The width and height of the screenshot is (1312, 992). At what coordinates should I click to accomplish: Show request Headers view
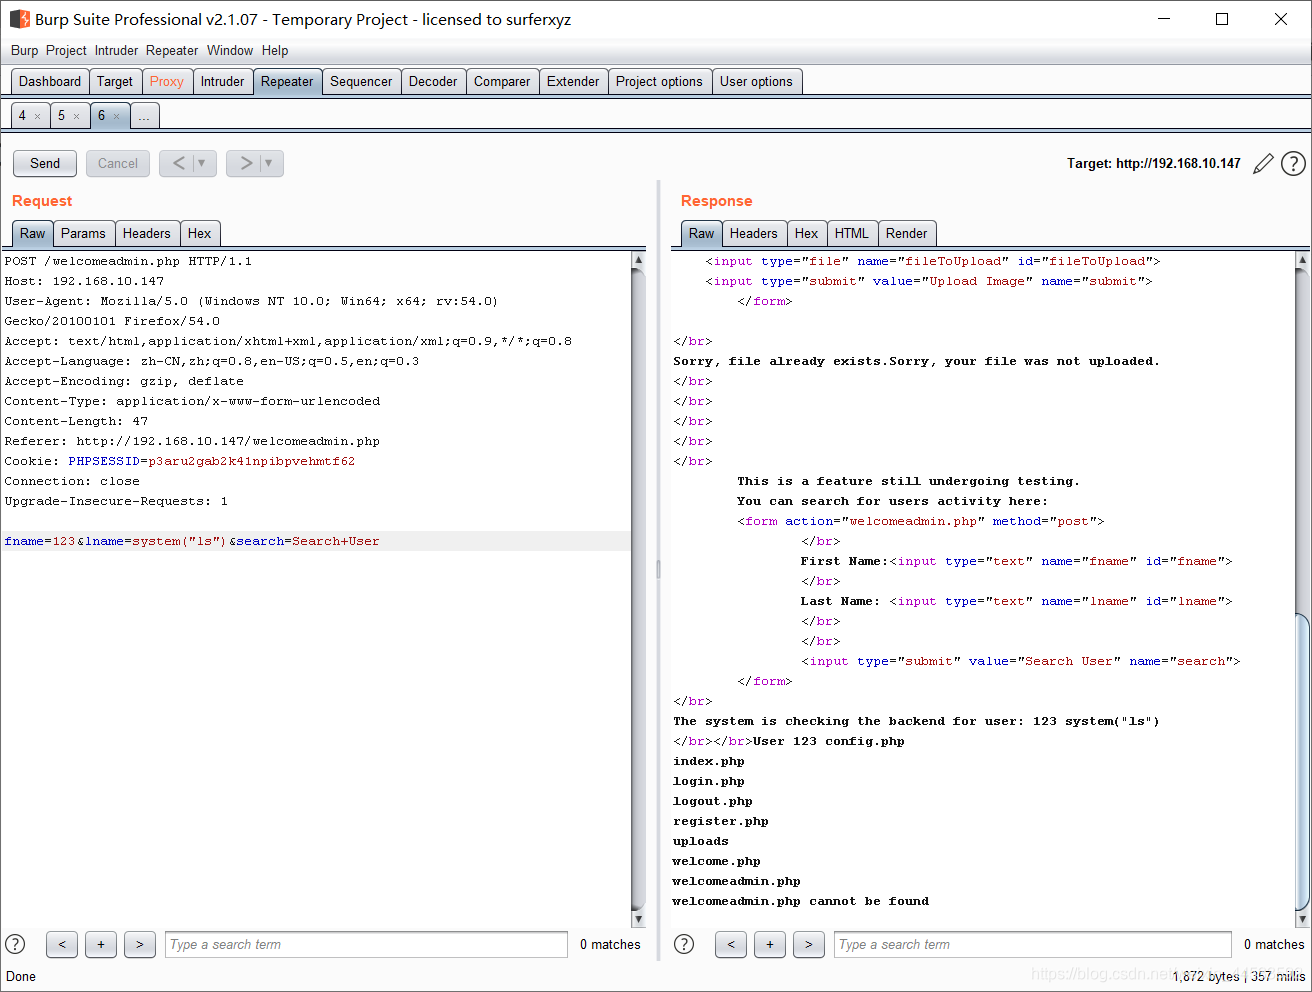(x=147, y=233)
